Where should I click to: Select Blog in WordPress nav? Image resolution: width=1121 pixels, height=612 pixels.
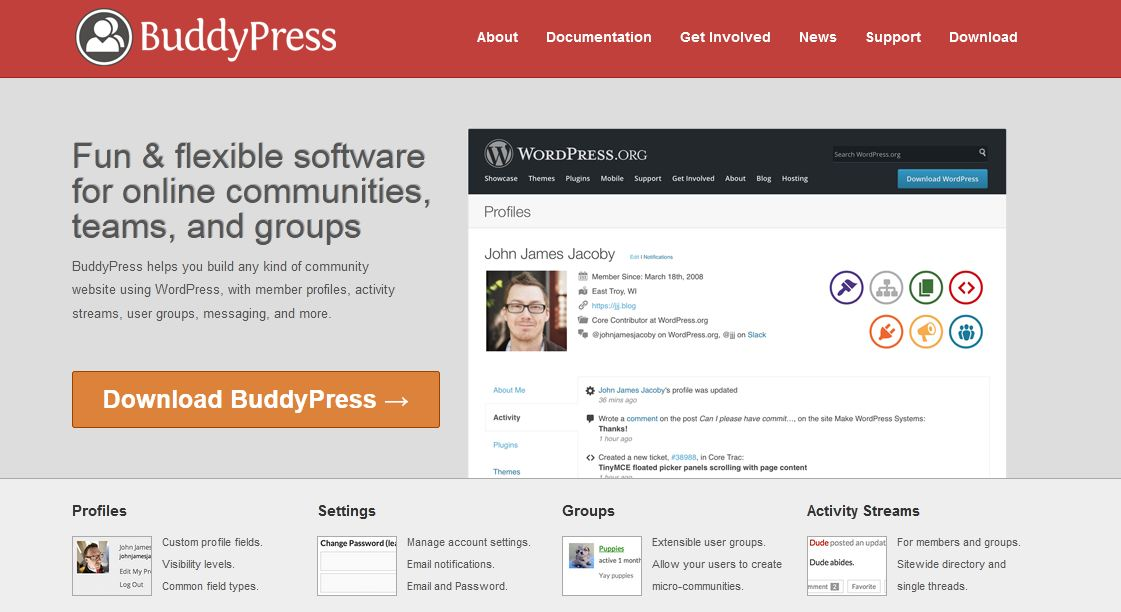764,179
